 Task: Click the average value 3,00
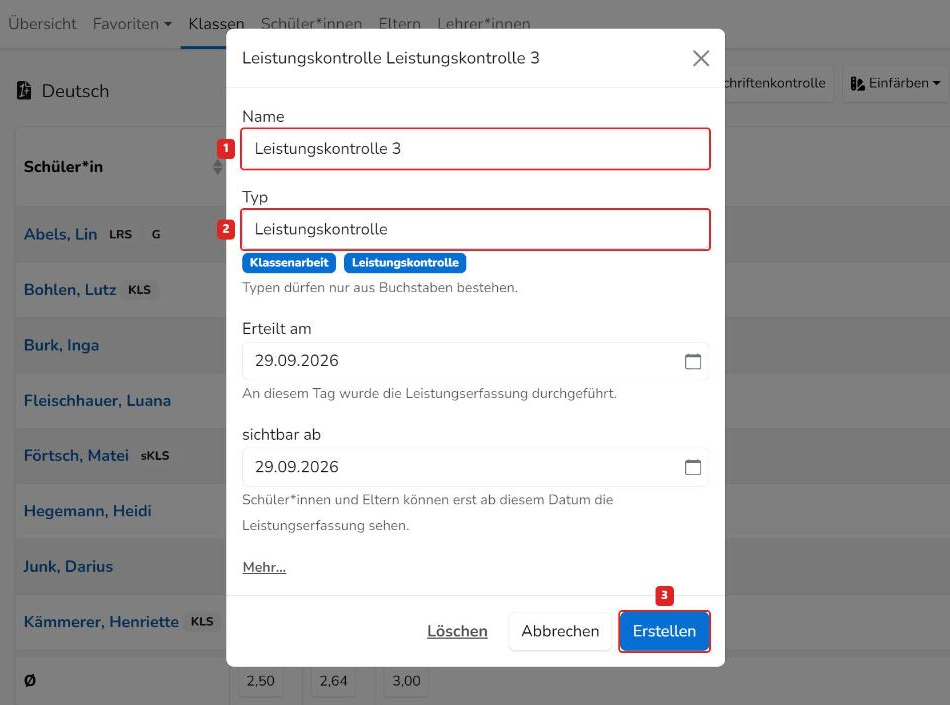coord(406,681)
